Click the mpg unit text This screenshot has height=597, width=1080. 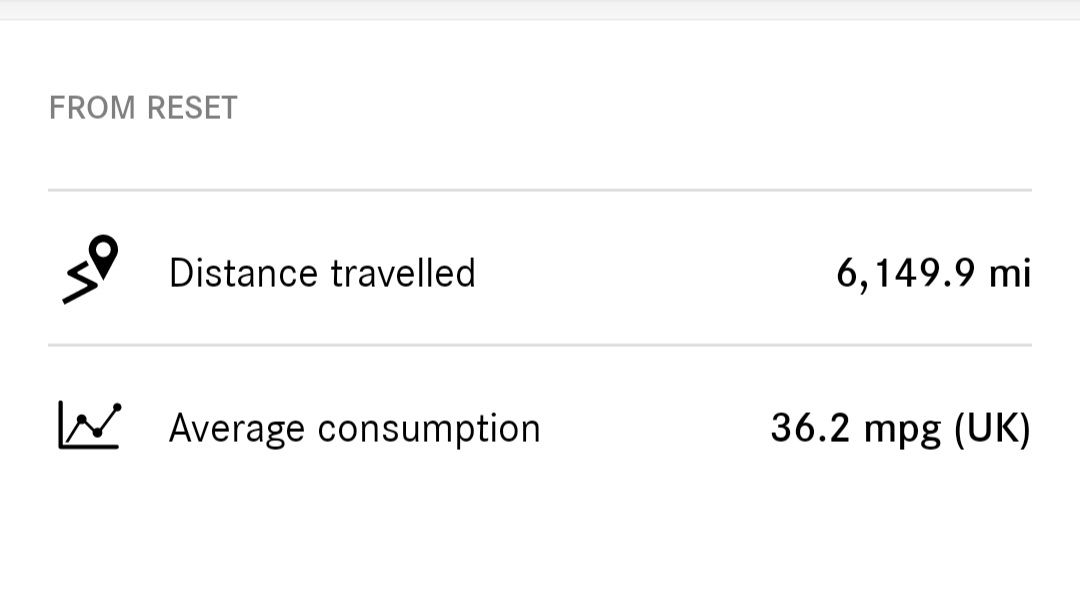pos(902,431)
